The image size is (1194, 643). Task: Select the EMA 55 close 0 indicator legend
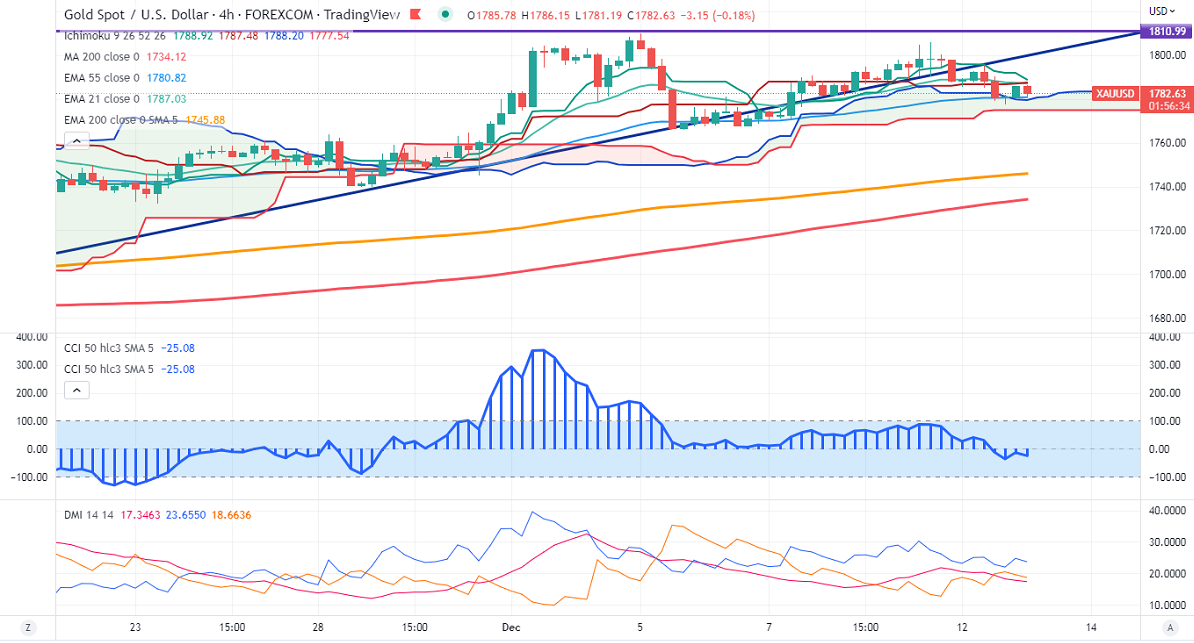tap(102, 78)
